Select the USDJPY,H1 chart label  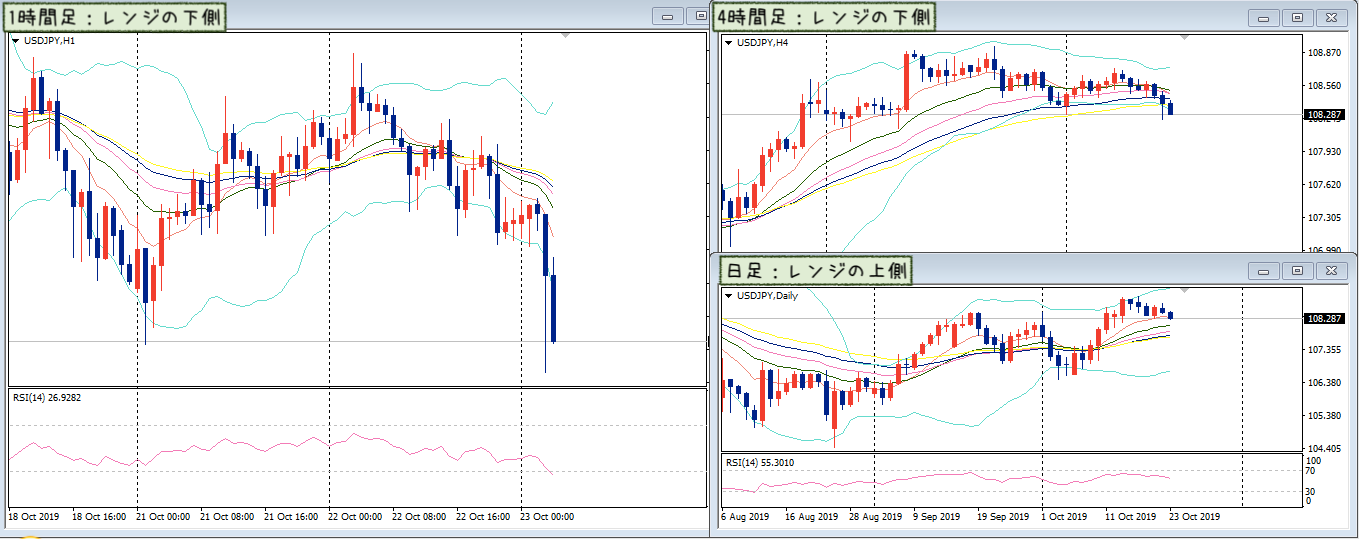click(49, 41)
